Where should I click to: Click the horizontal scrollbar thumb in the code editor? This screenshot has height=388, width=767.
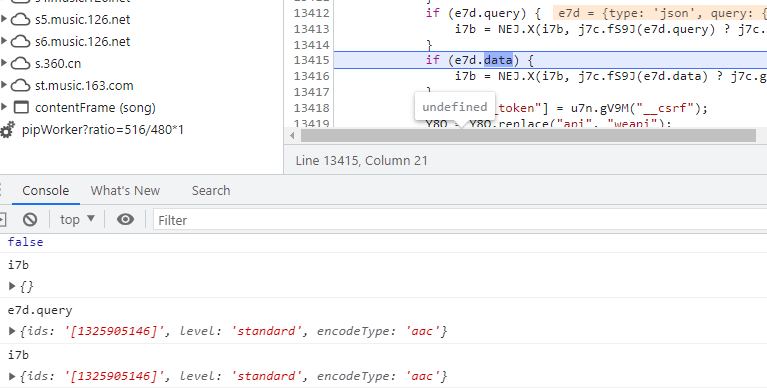click(528, 136)
